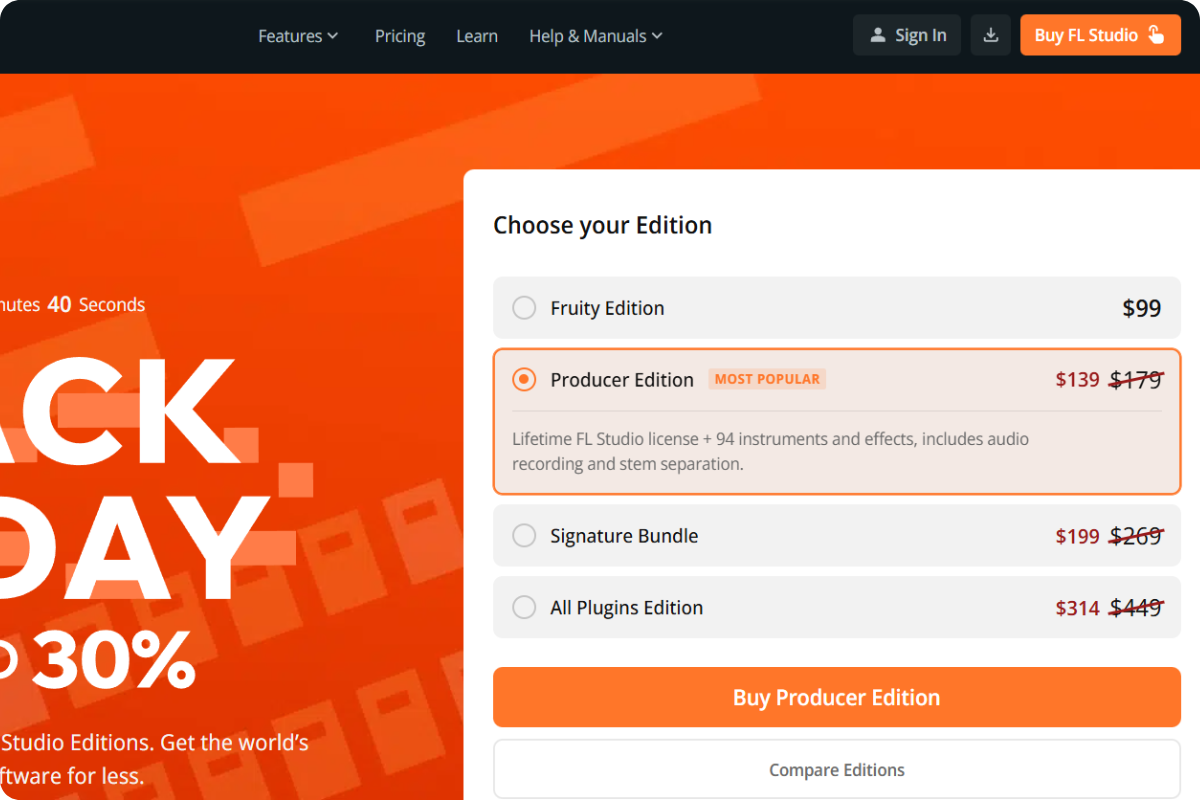Click the Producer Edition description text
The image size is (1200, 800).
click(x=770, y=451)
